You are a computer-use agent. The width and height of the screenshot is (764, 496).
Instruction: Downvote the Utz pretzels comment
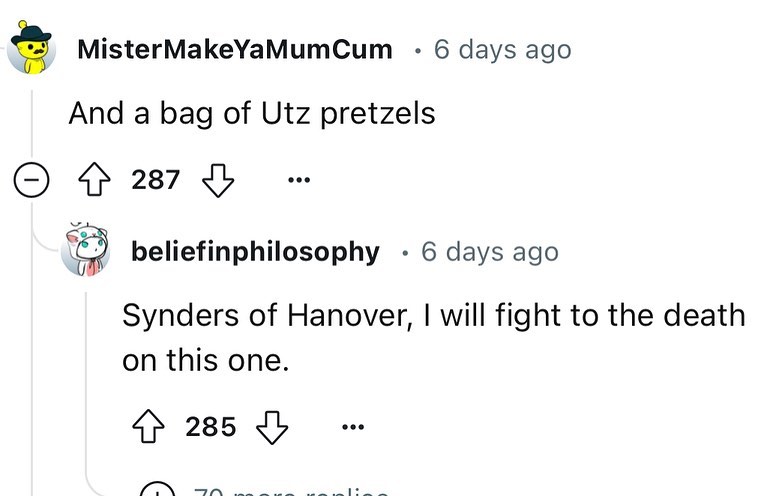tap(217, 180)
